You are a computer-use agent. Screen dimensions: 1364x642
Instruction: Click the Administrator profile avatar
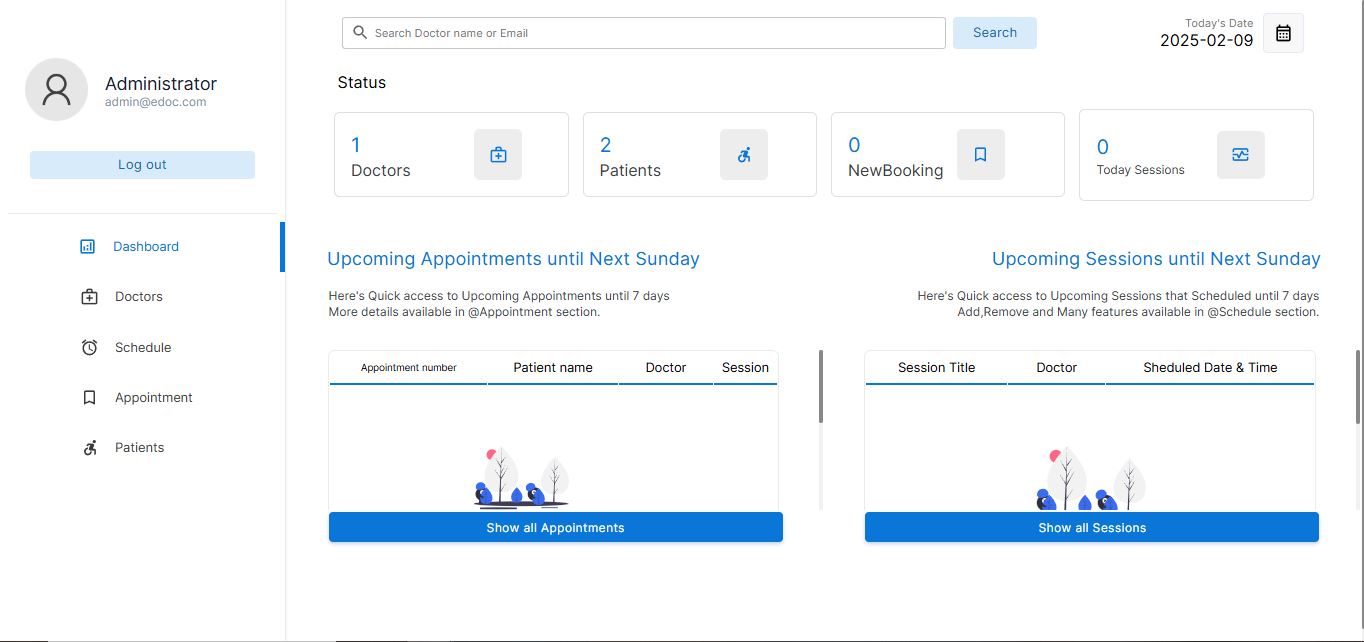(x=56, y=89)
